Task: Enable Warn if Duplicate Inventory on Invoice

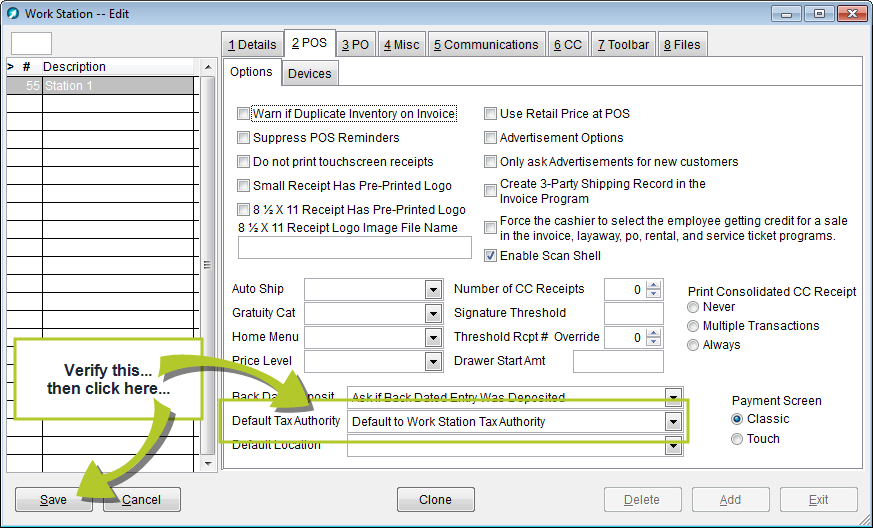Action: pos(244,114)
